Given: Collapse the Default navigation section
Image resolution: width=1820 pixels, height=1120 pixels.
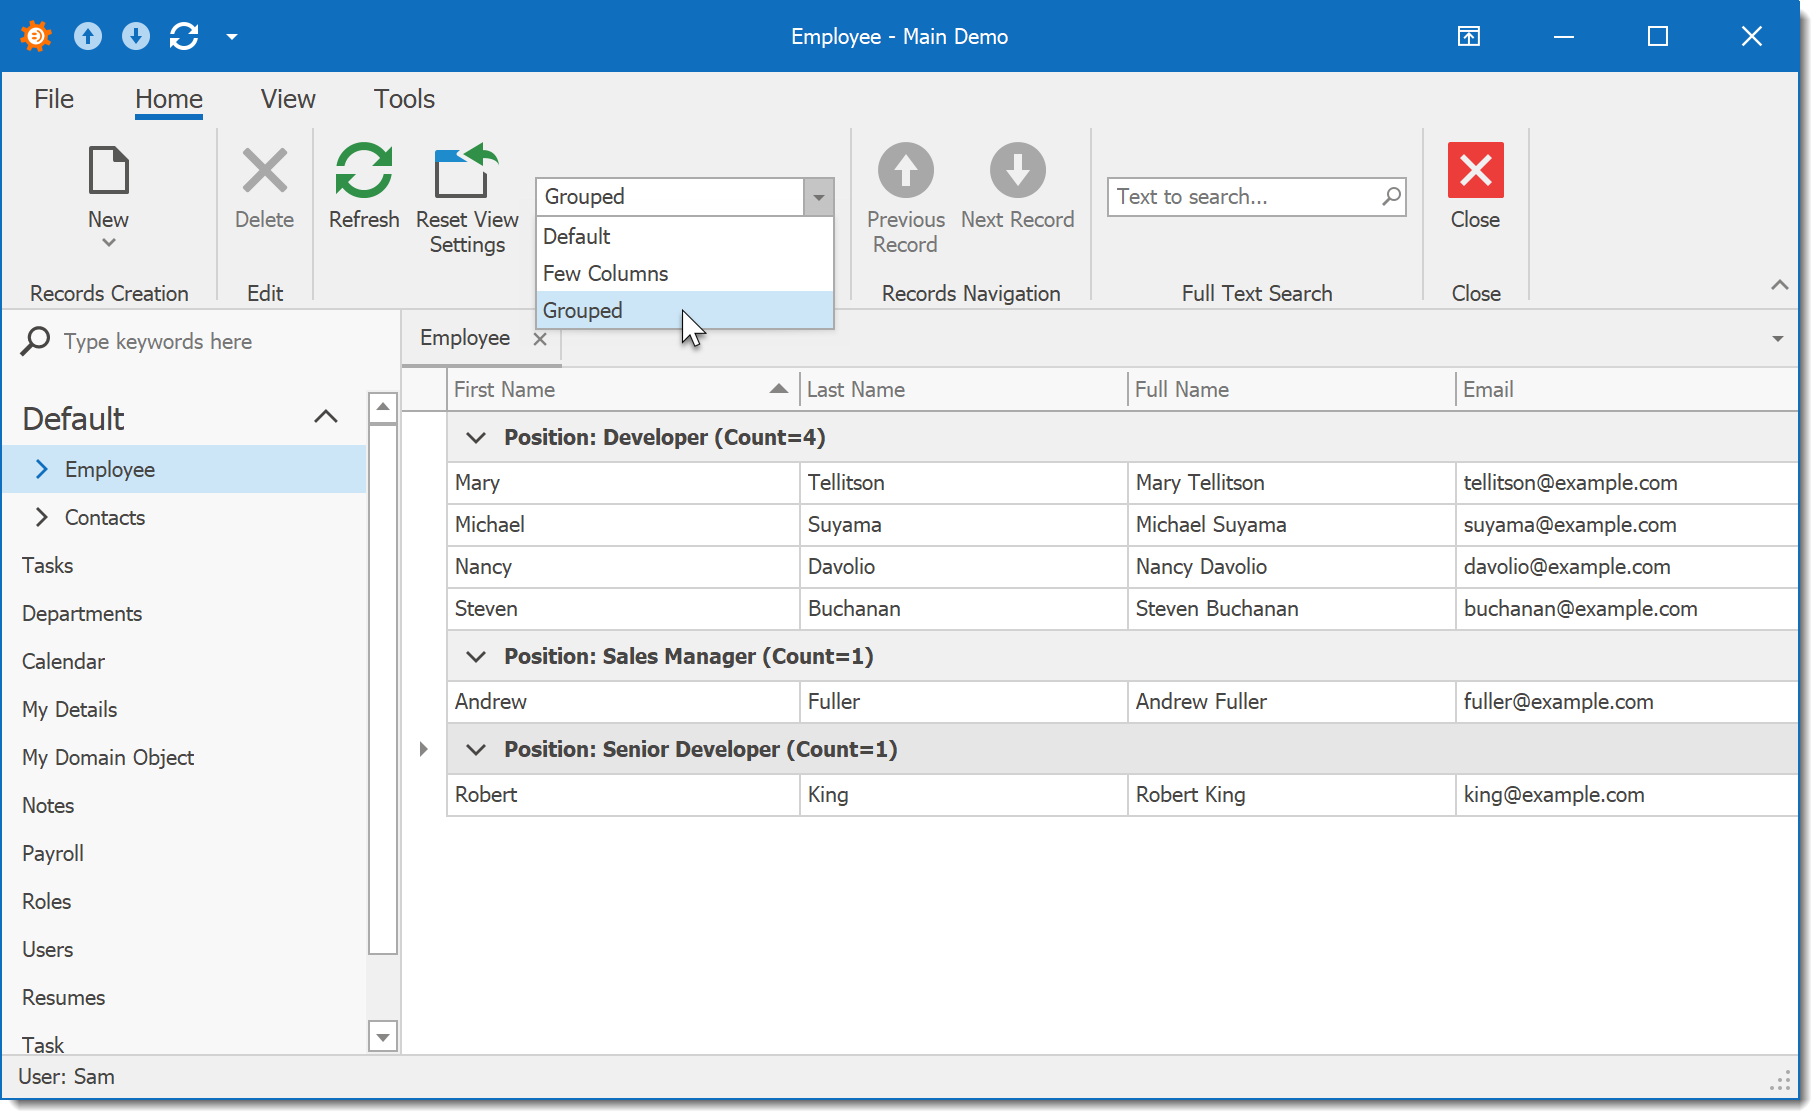Looking at the screenshot, I should coord(324,417).
